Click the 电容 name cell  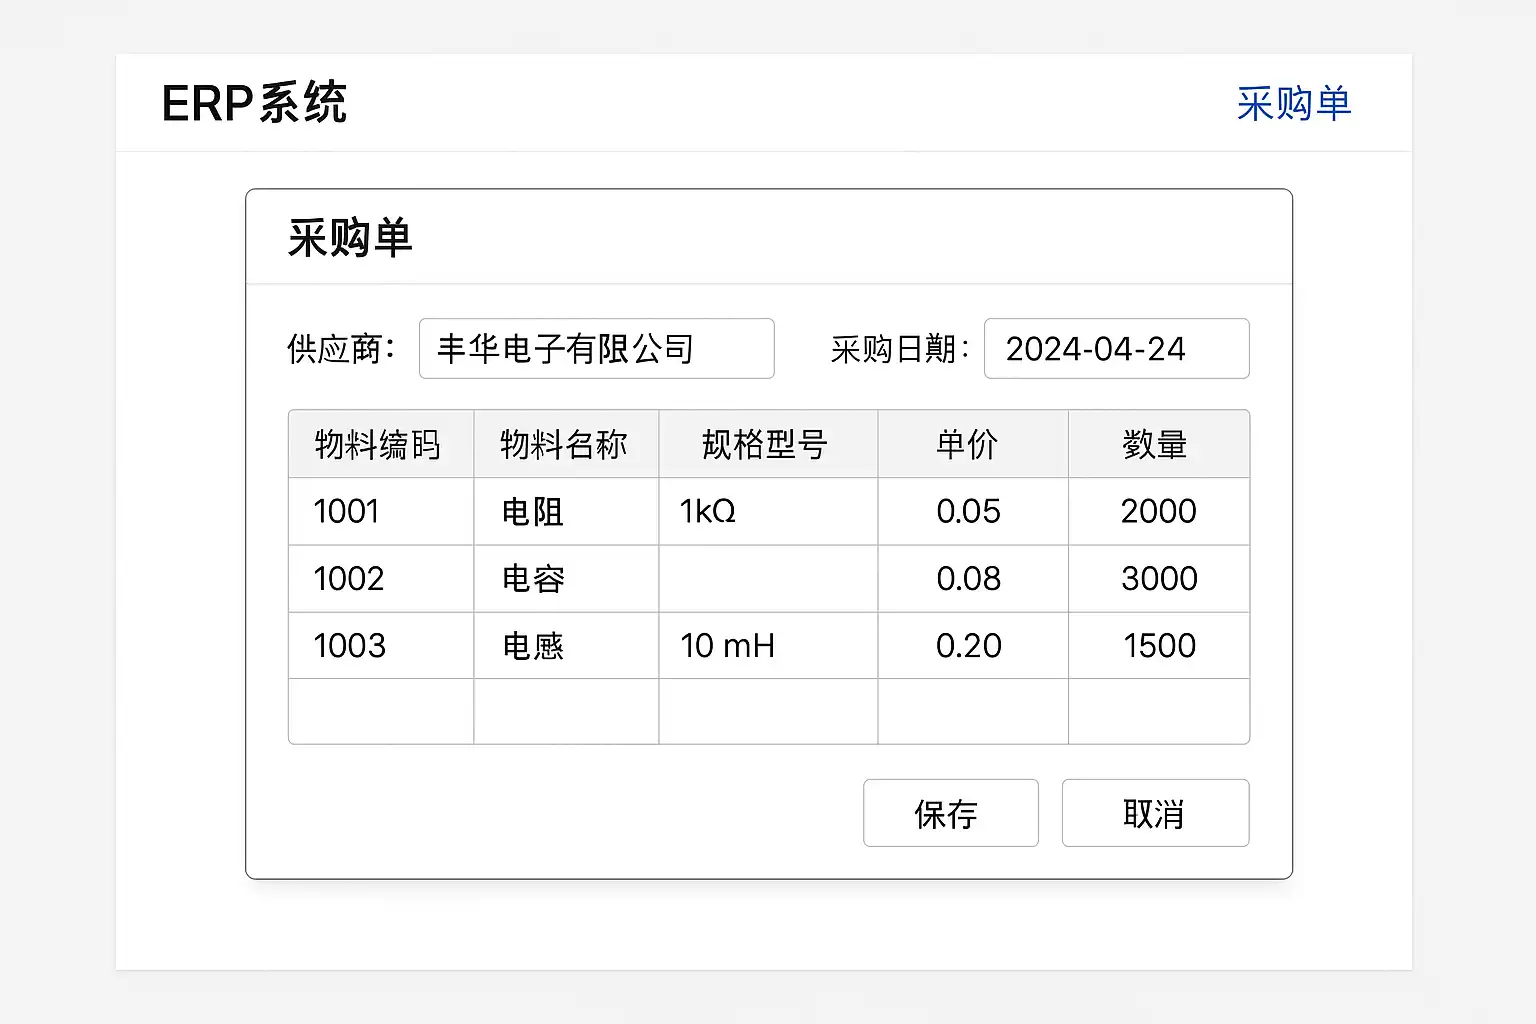click(566, 579)
